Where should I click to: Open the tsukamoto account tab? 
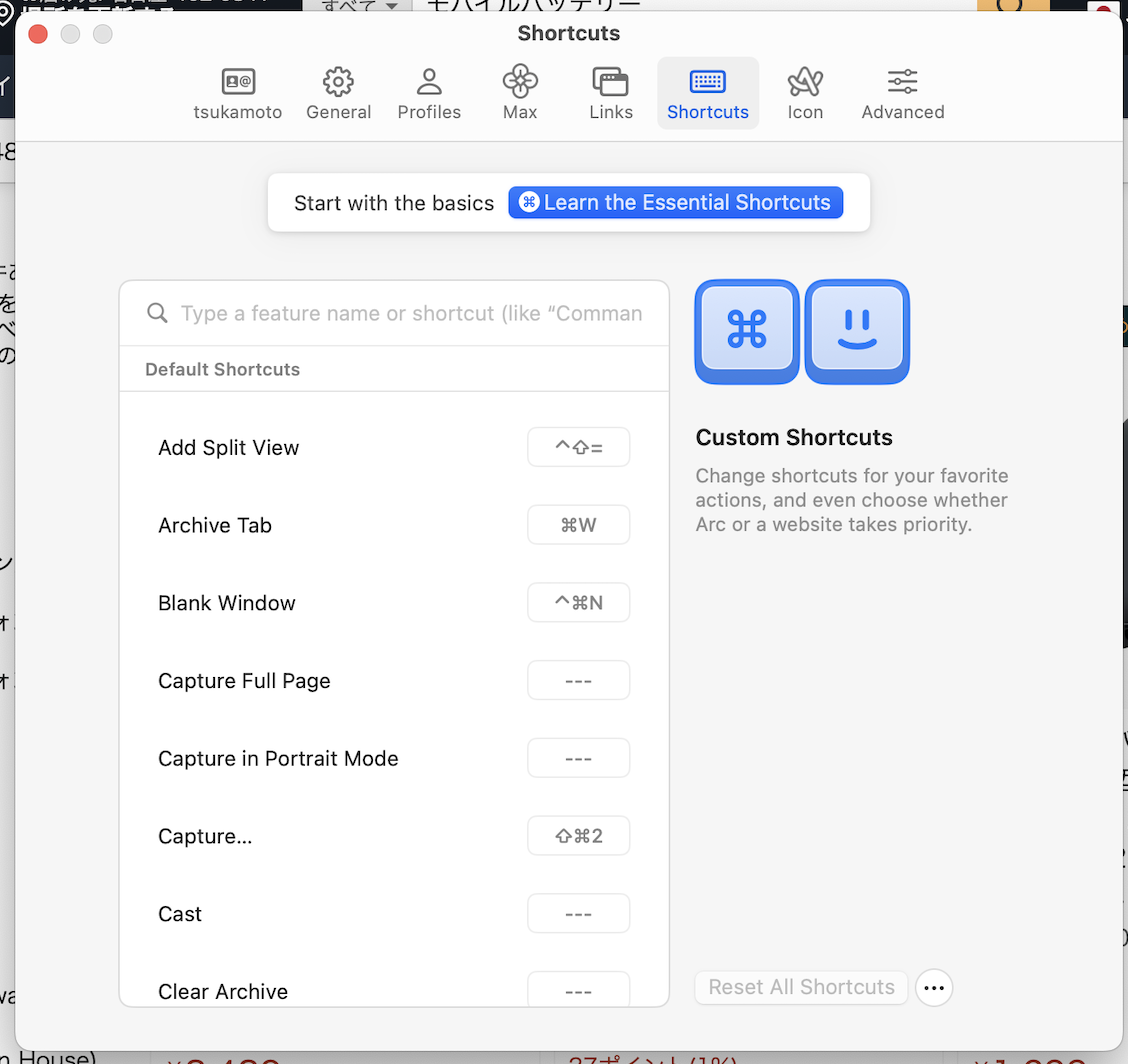[237, 94]
